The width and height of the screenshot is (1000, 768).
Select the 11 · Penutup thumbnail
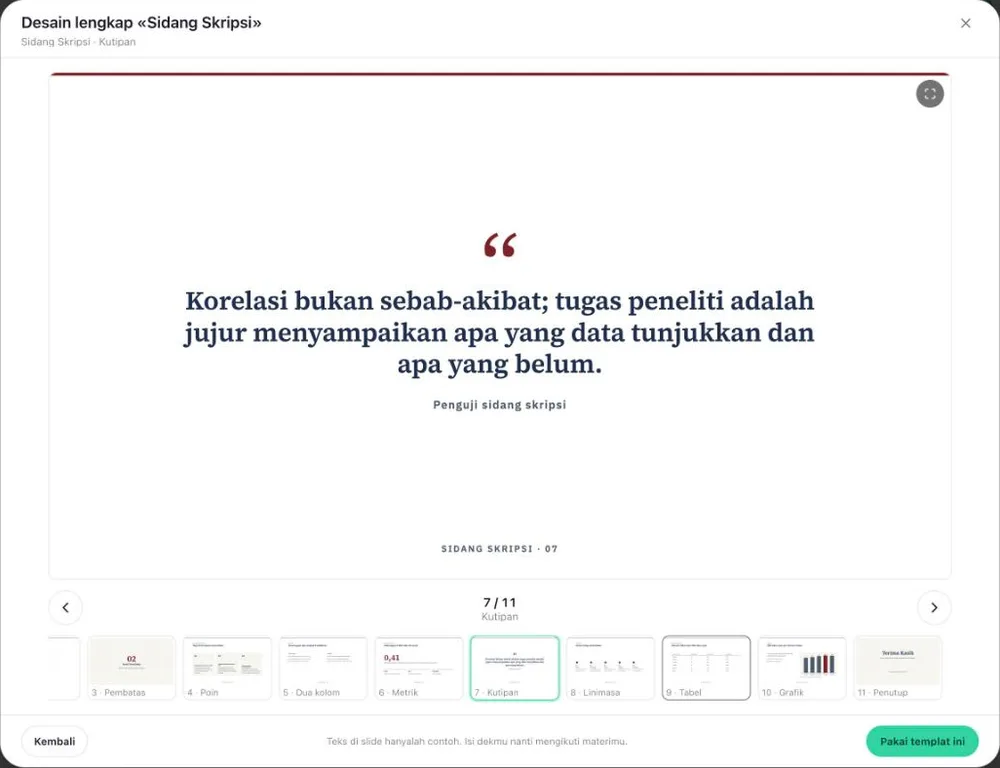(898, 668)
